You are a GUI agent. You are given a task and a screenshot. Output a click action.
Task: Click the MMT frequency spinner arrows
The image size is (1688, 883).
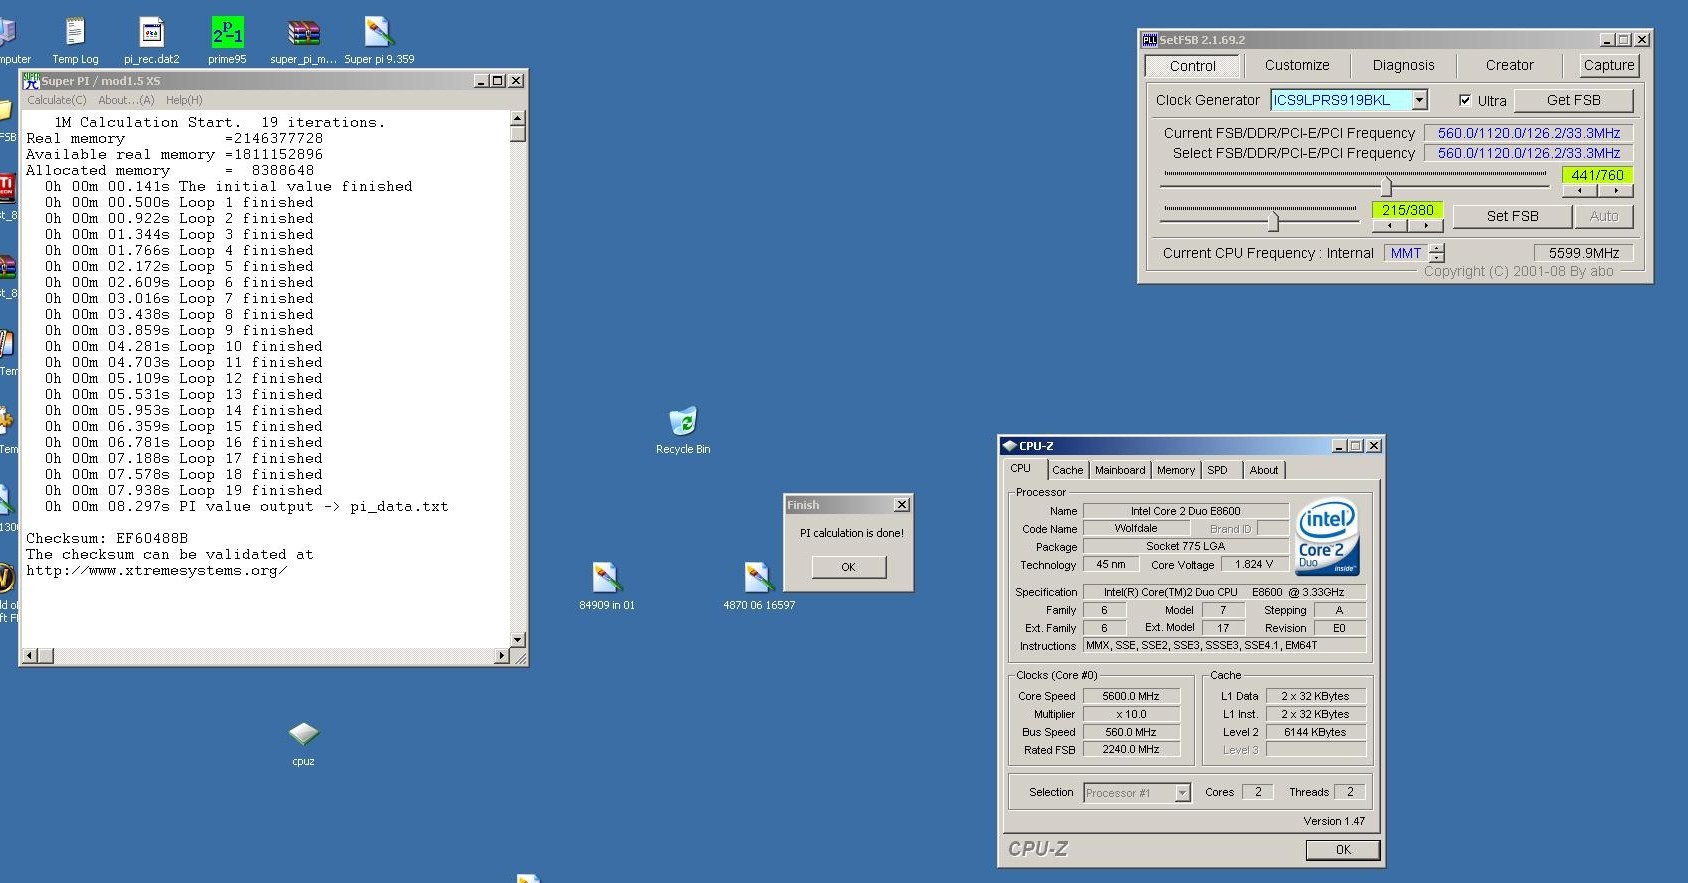tap(1437, 253)
